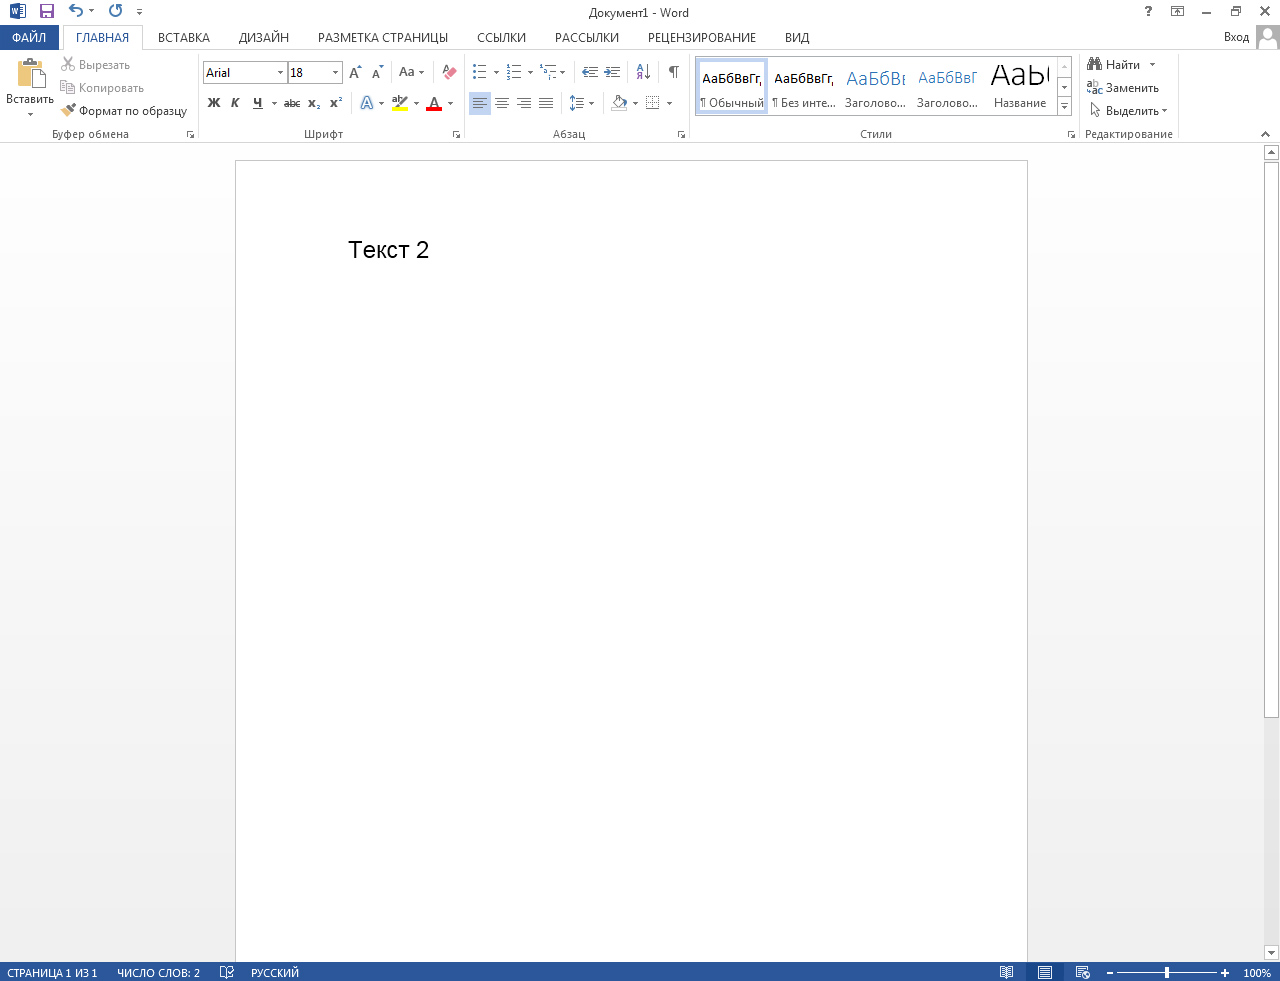
Task: Switch to the ССЫЛКИ tab
Action: [501, 38]
